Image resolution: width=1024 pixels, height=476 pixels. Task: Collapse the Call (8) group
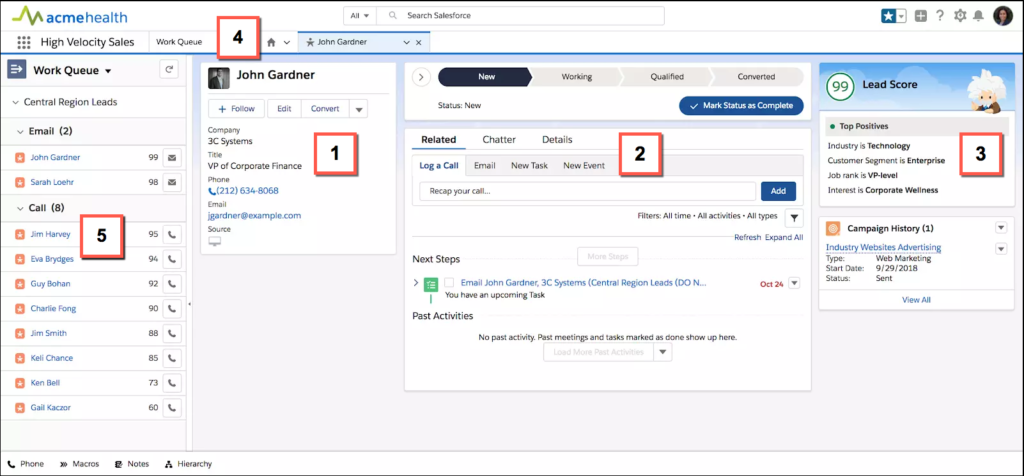click(20, 208)
